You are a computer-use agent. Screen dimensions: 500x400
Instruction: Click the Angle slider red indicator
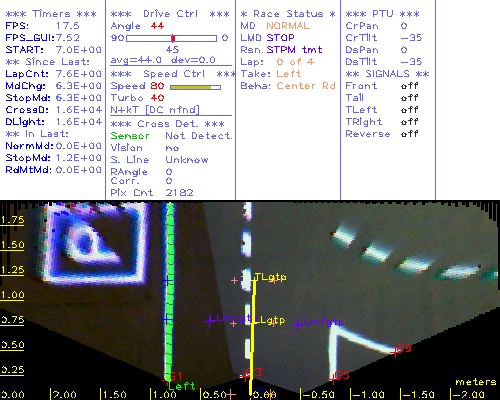click(173, 38)
